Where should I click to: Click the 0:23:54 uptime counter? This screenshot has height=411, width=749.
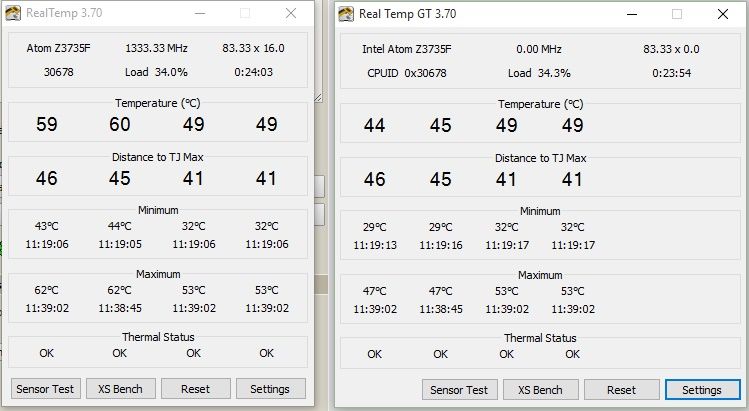pyautogui.click(x=672, y=73)
